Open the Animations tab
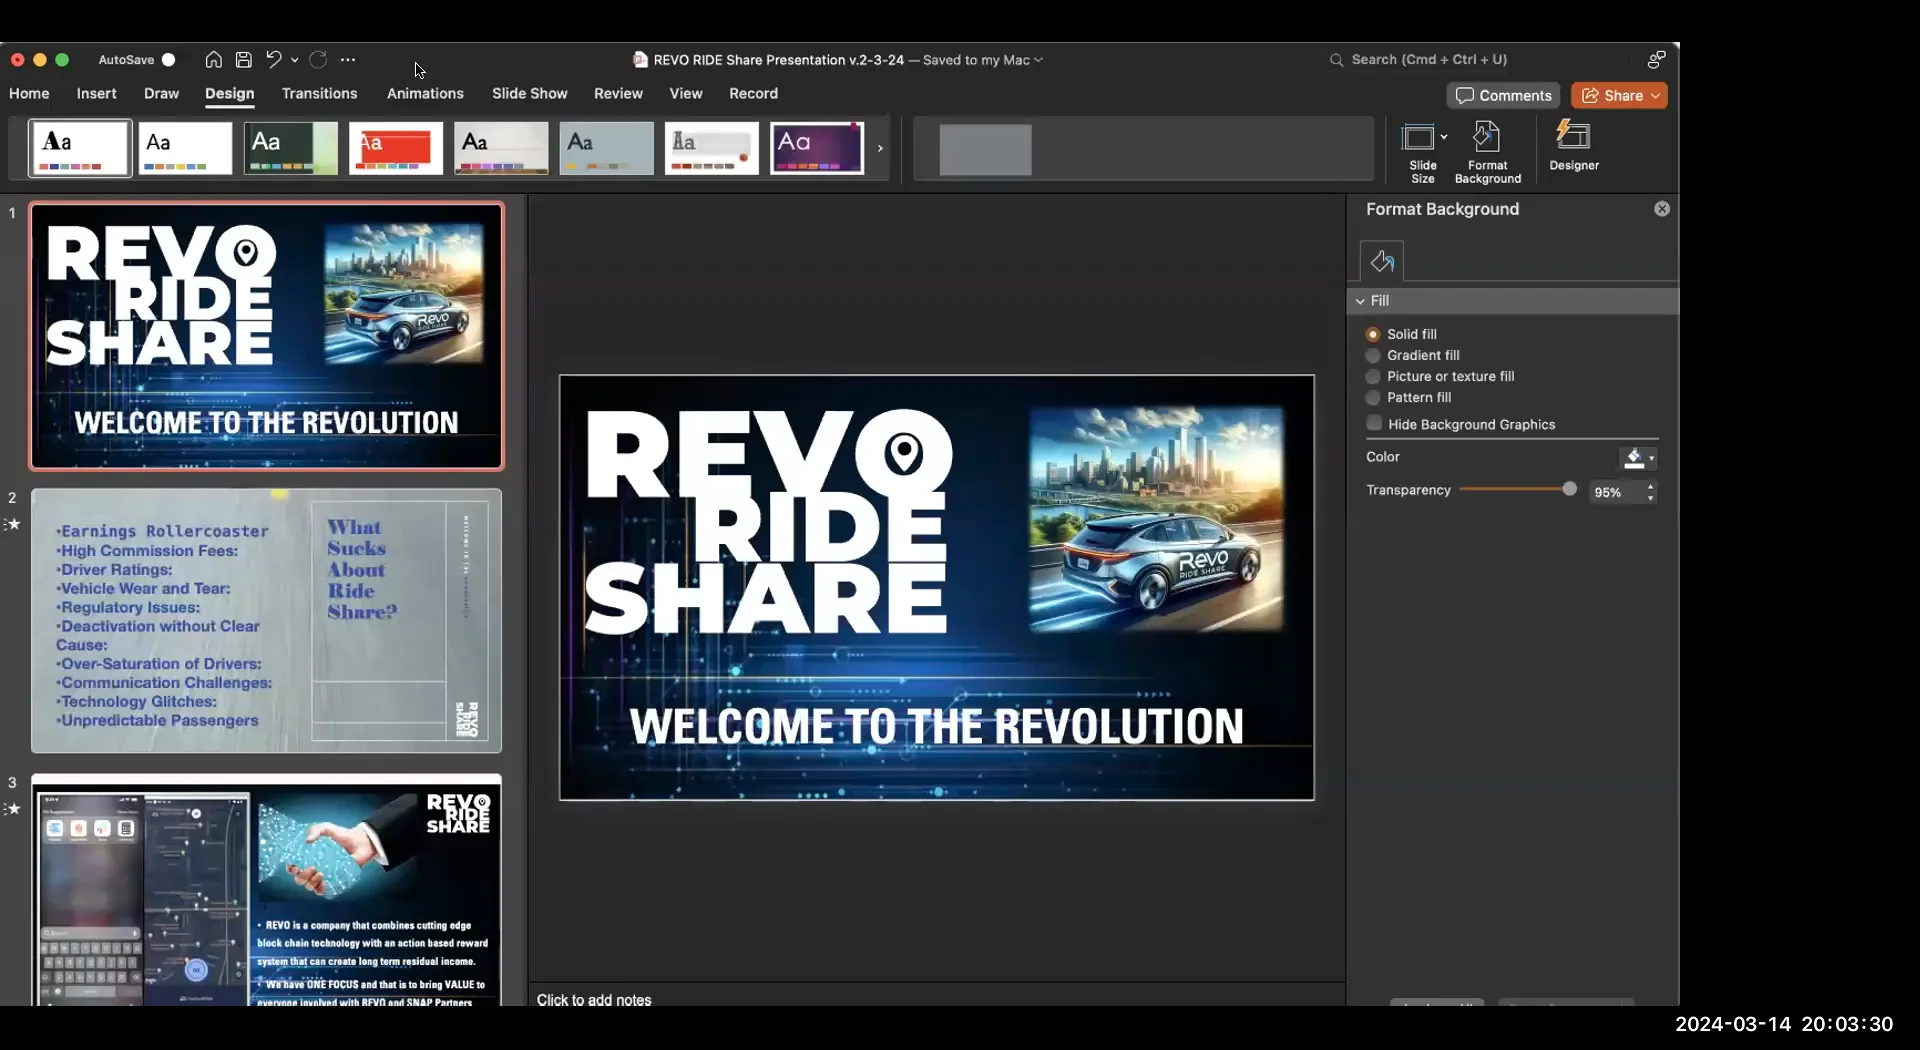This screenshot has width=1920, height=1050. pyautogui.click(x=425, y=93)
